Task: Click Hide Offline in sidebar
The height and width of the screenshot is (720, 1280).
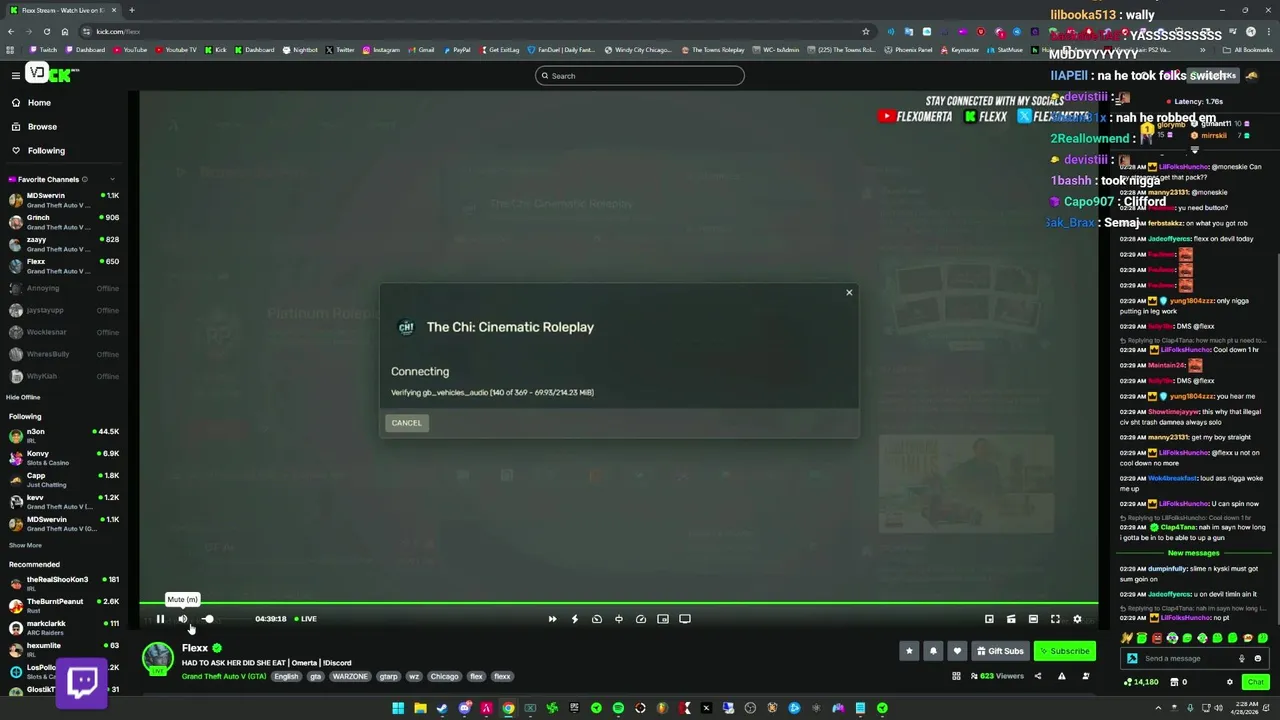Action: click(x=23, y=397)
